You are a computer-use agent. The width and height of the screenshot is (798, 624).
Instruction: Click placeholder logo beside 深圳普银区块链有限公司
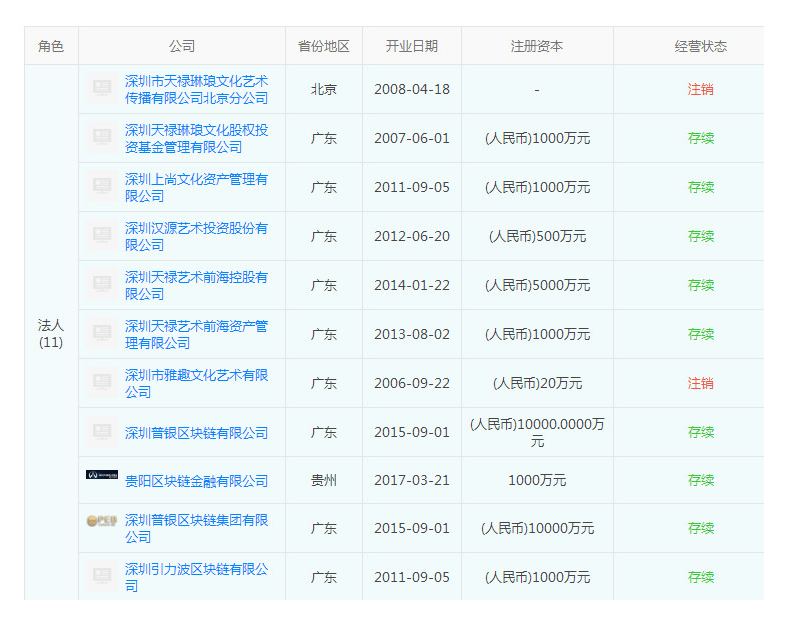click(101, 432)
